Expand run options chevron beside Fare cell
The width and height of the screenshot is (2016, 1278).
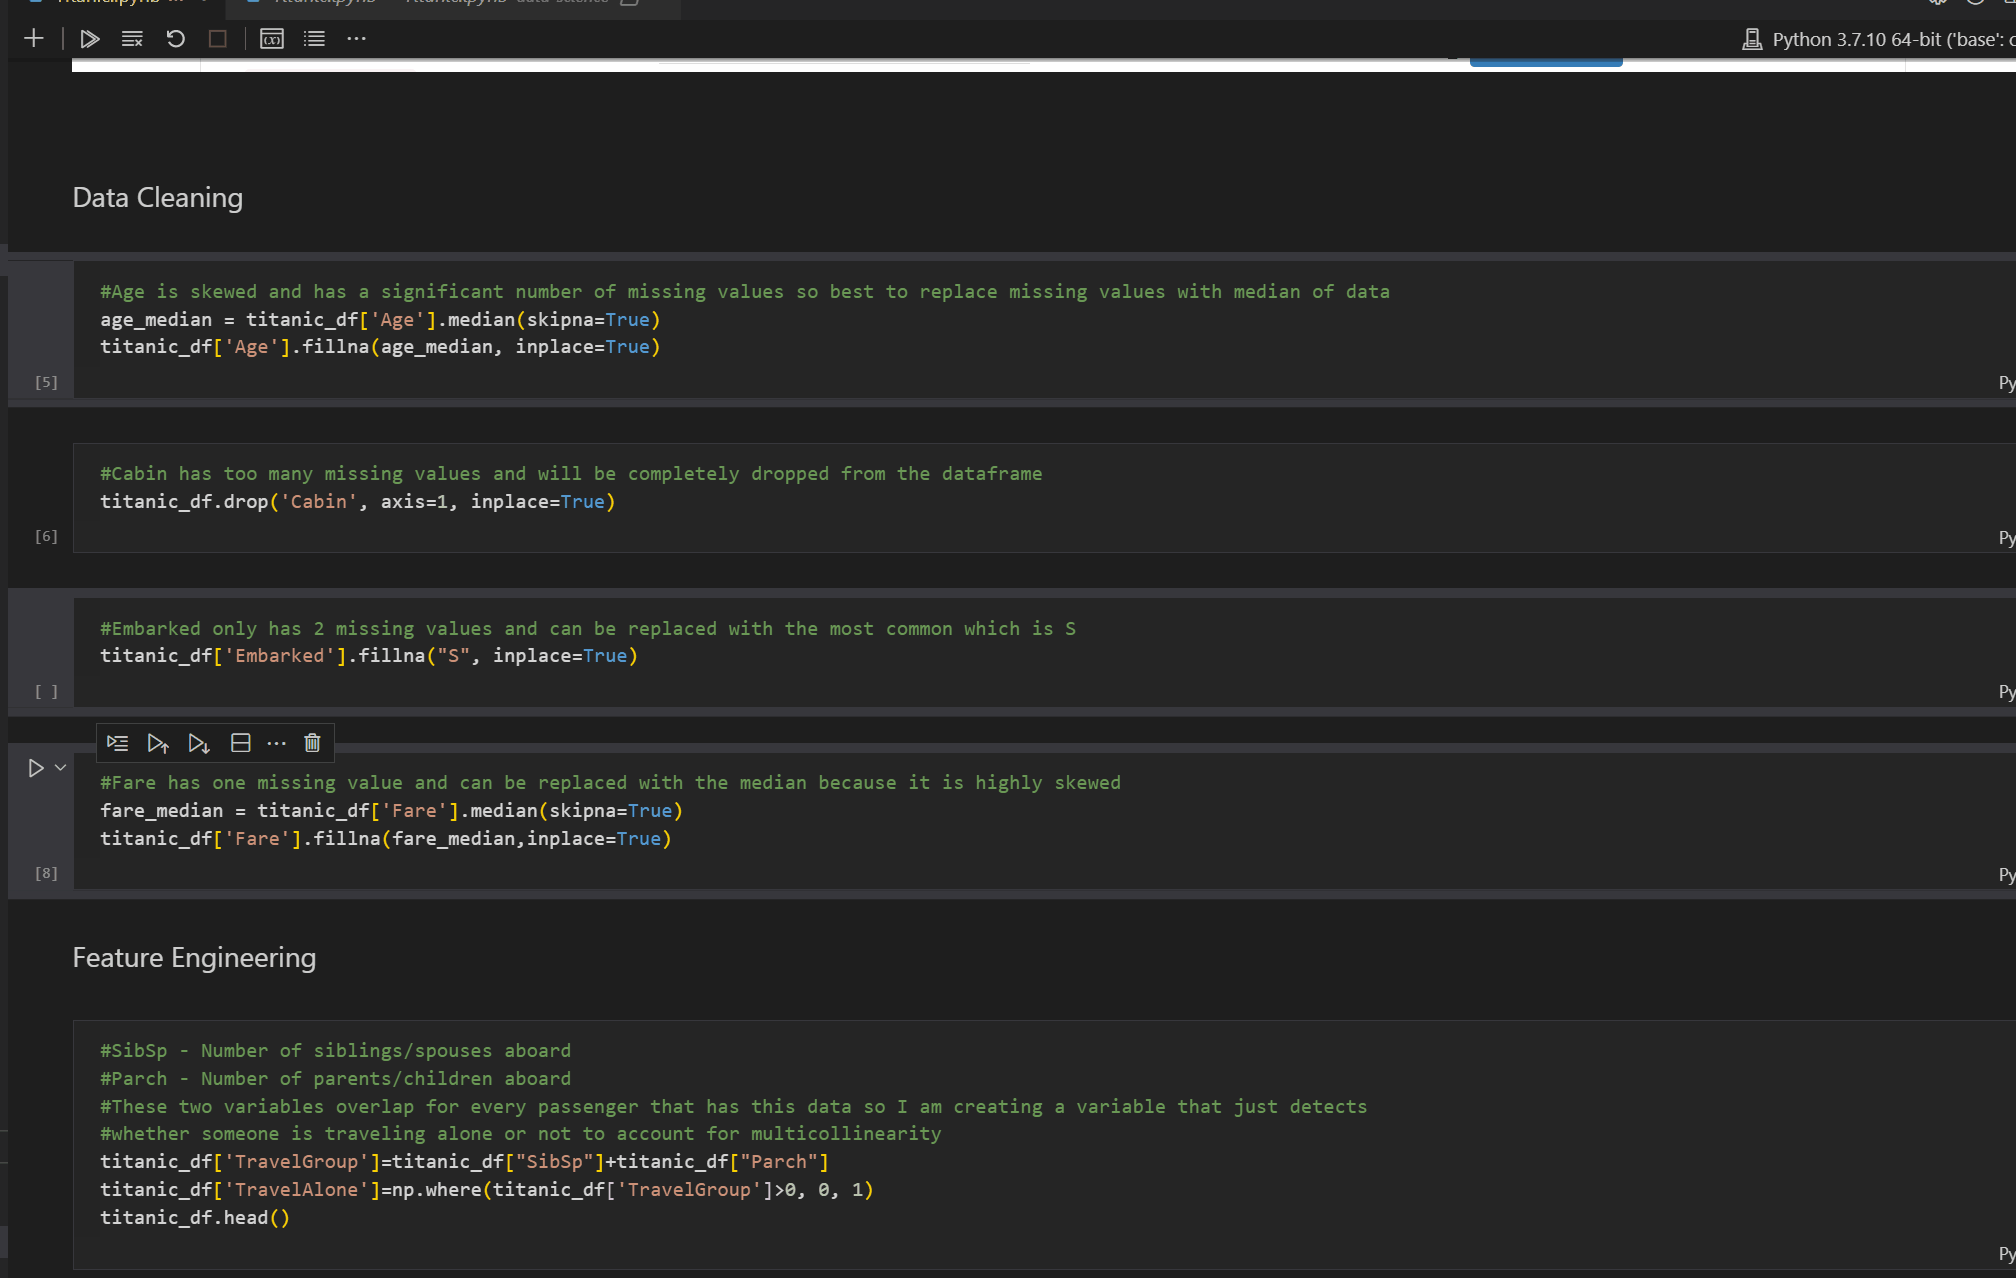pos(61,768)
